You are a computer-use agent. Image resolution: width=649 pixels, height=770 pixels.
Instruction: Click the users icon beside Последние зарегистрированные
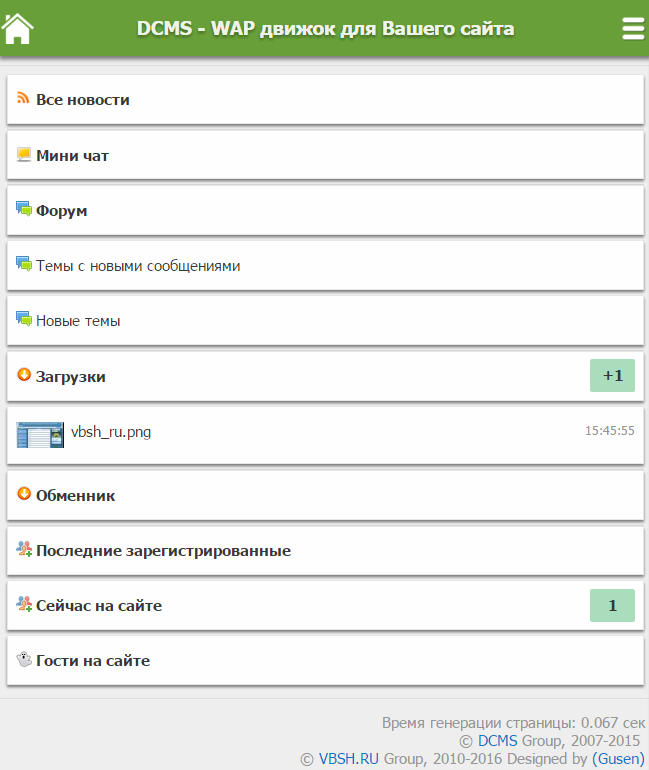tap(24, 549)
